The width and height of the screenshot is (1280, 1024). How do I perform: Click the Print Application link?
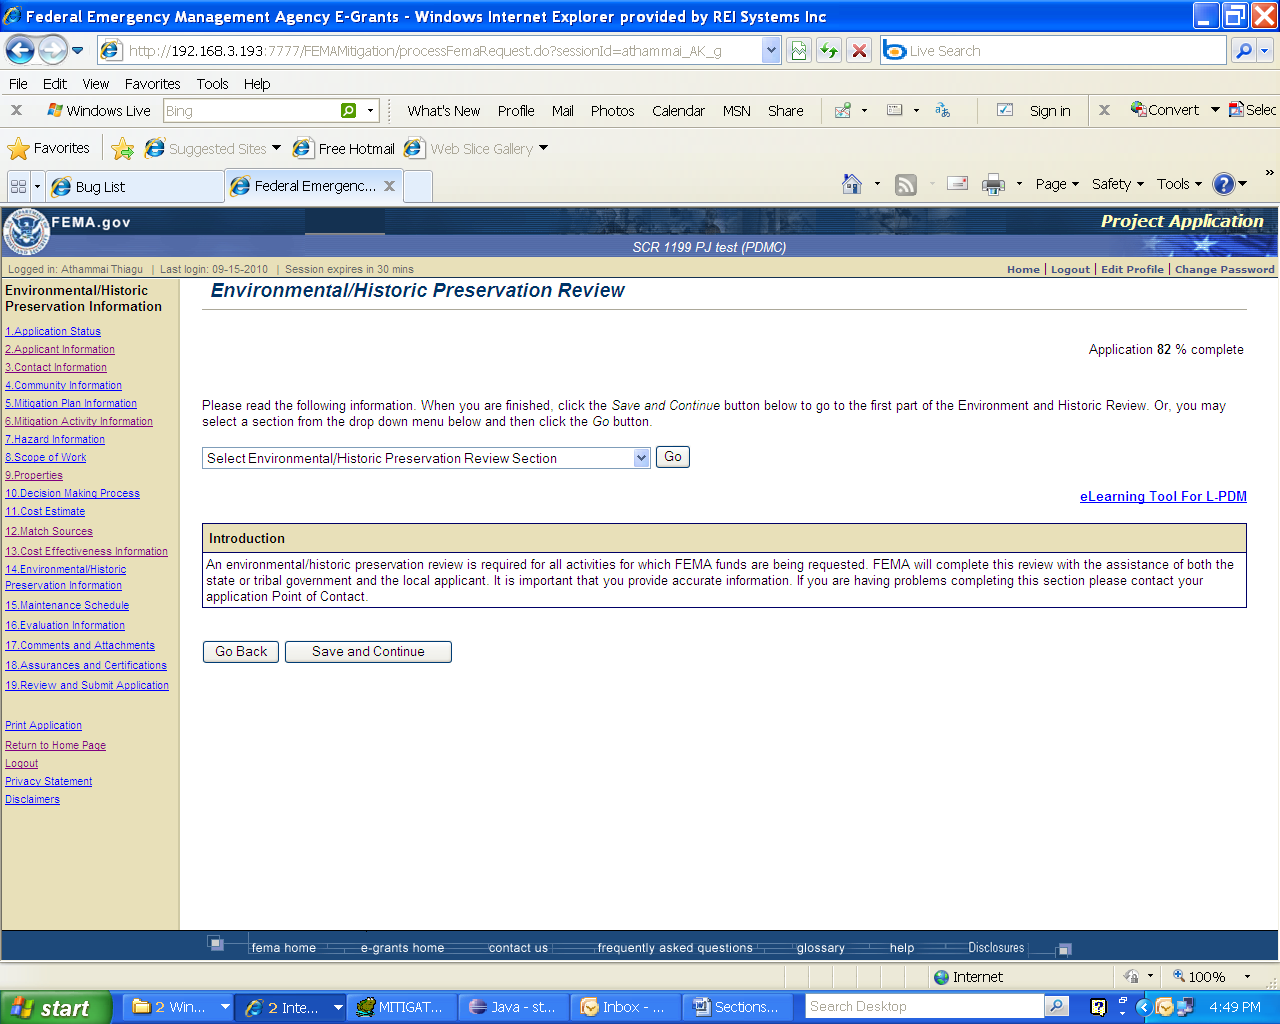click(x=43, y=725)
